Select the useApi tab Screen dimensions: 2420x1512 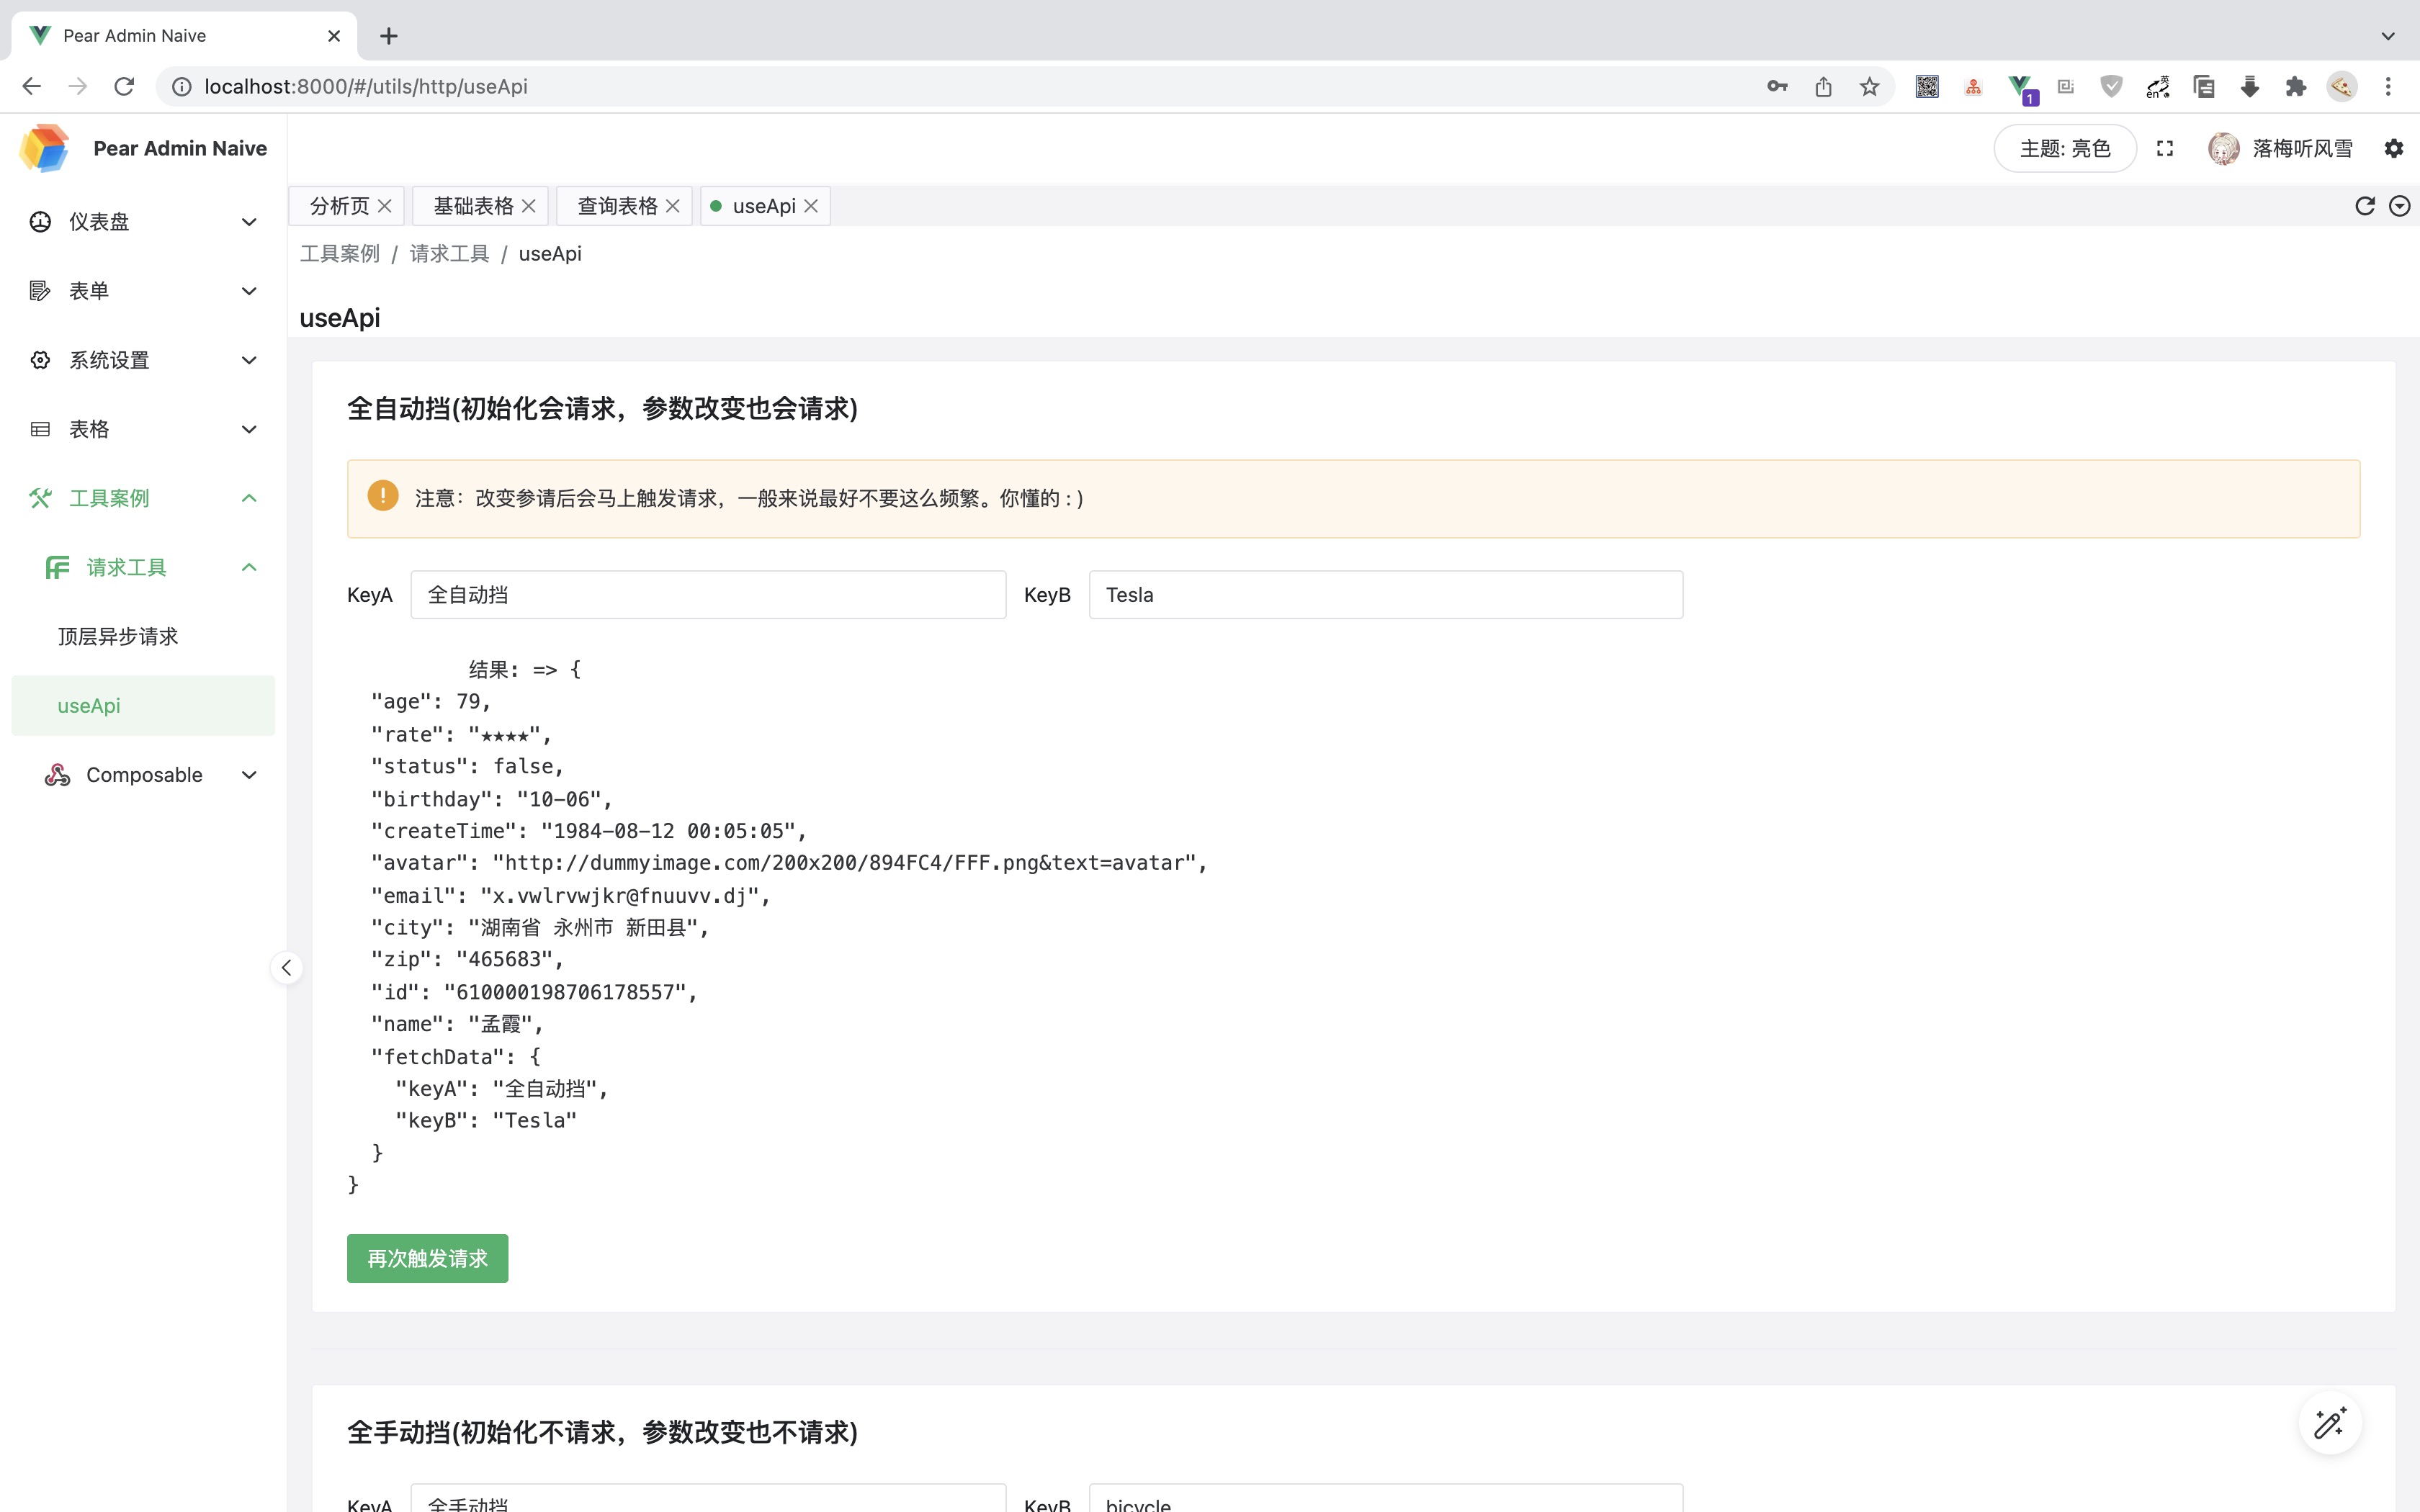pos(764,206)
